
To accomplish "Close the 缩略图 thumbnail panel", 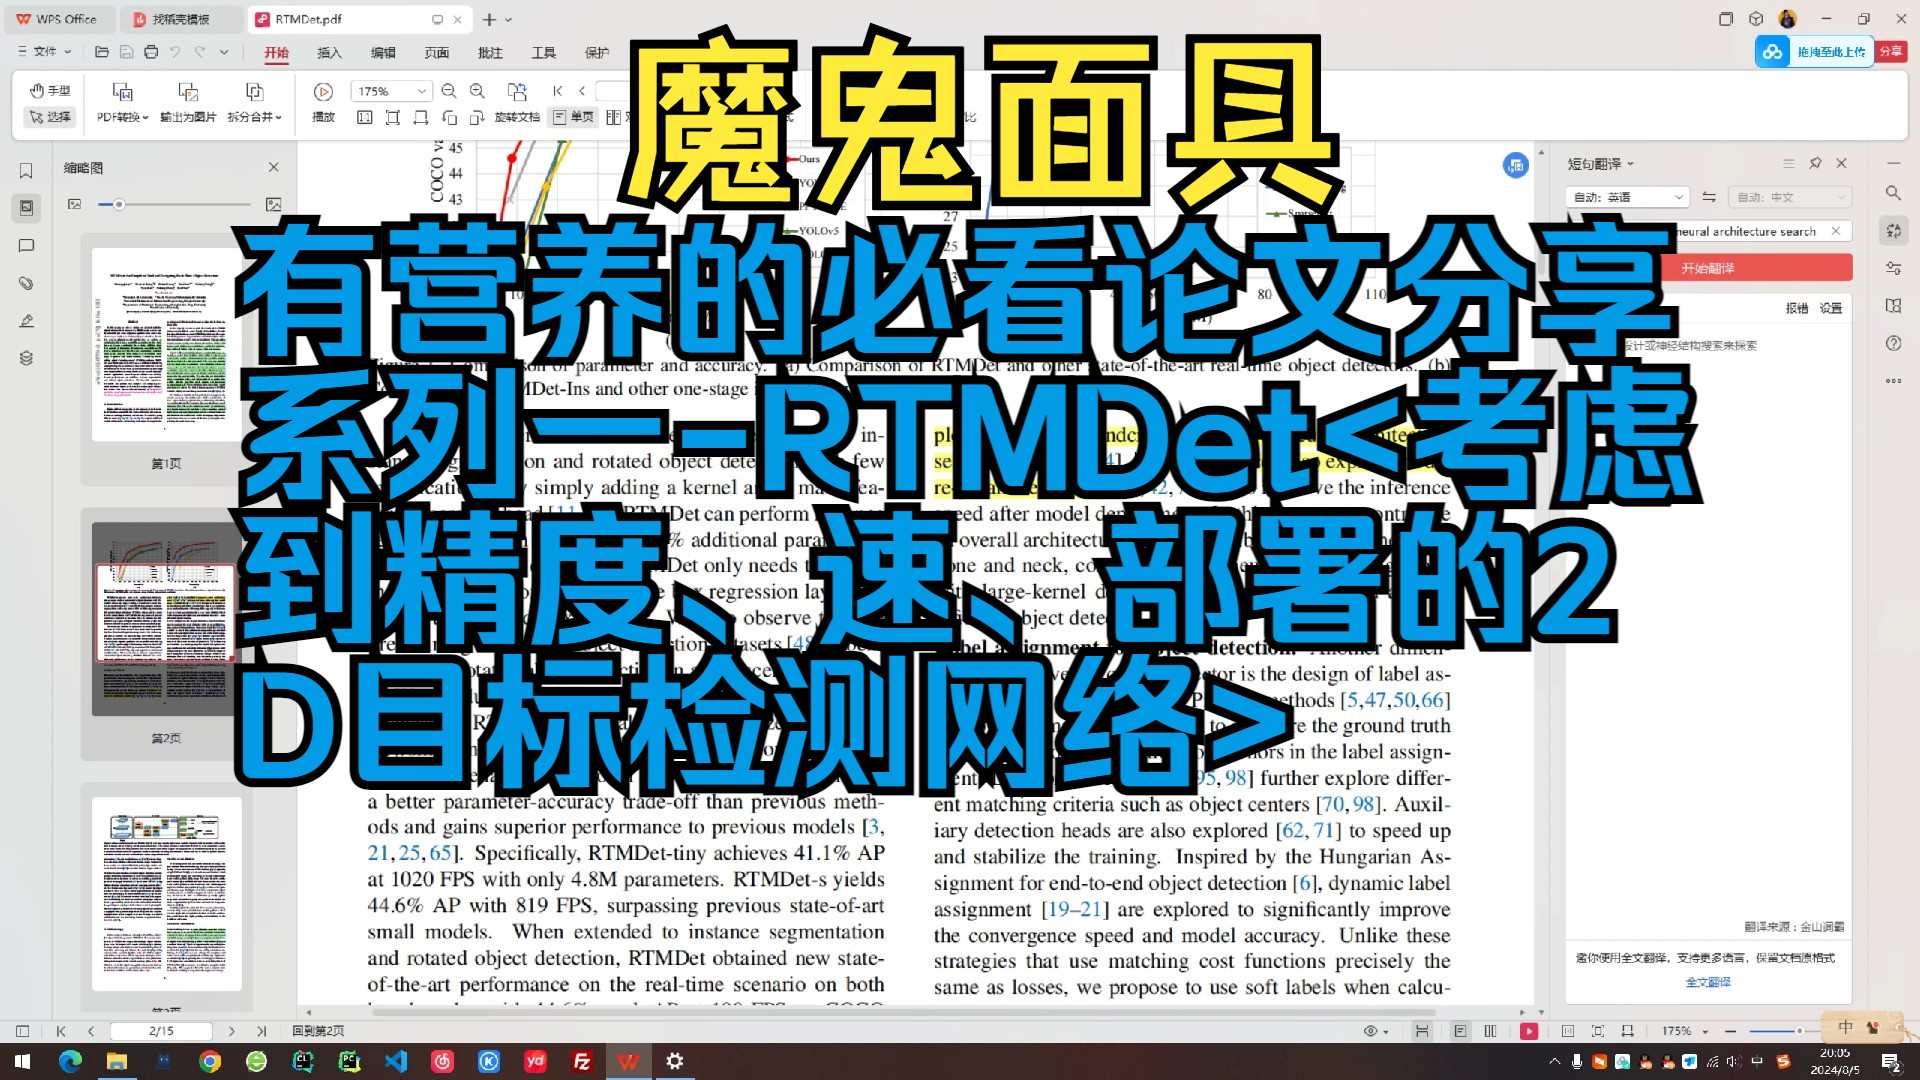I will coord(274,167).
